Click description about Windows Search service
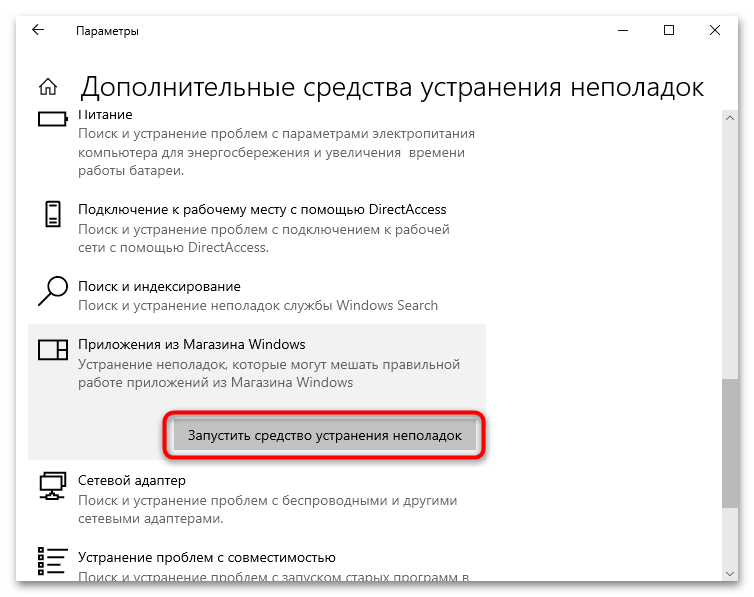 (258, 306)
